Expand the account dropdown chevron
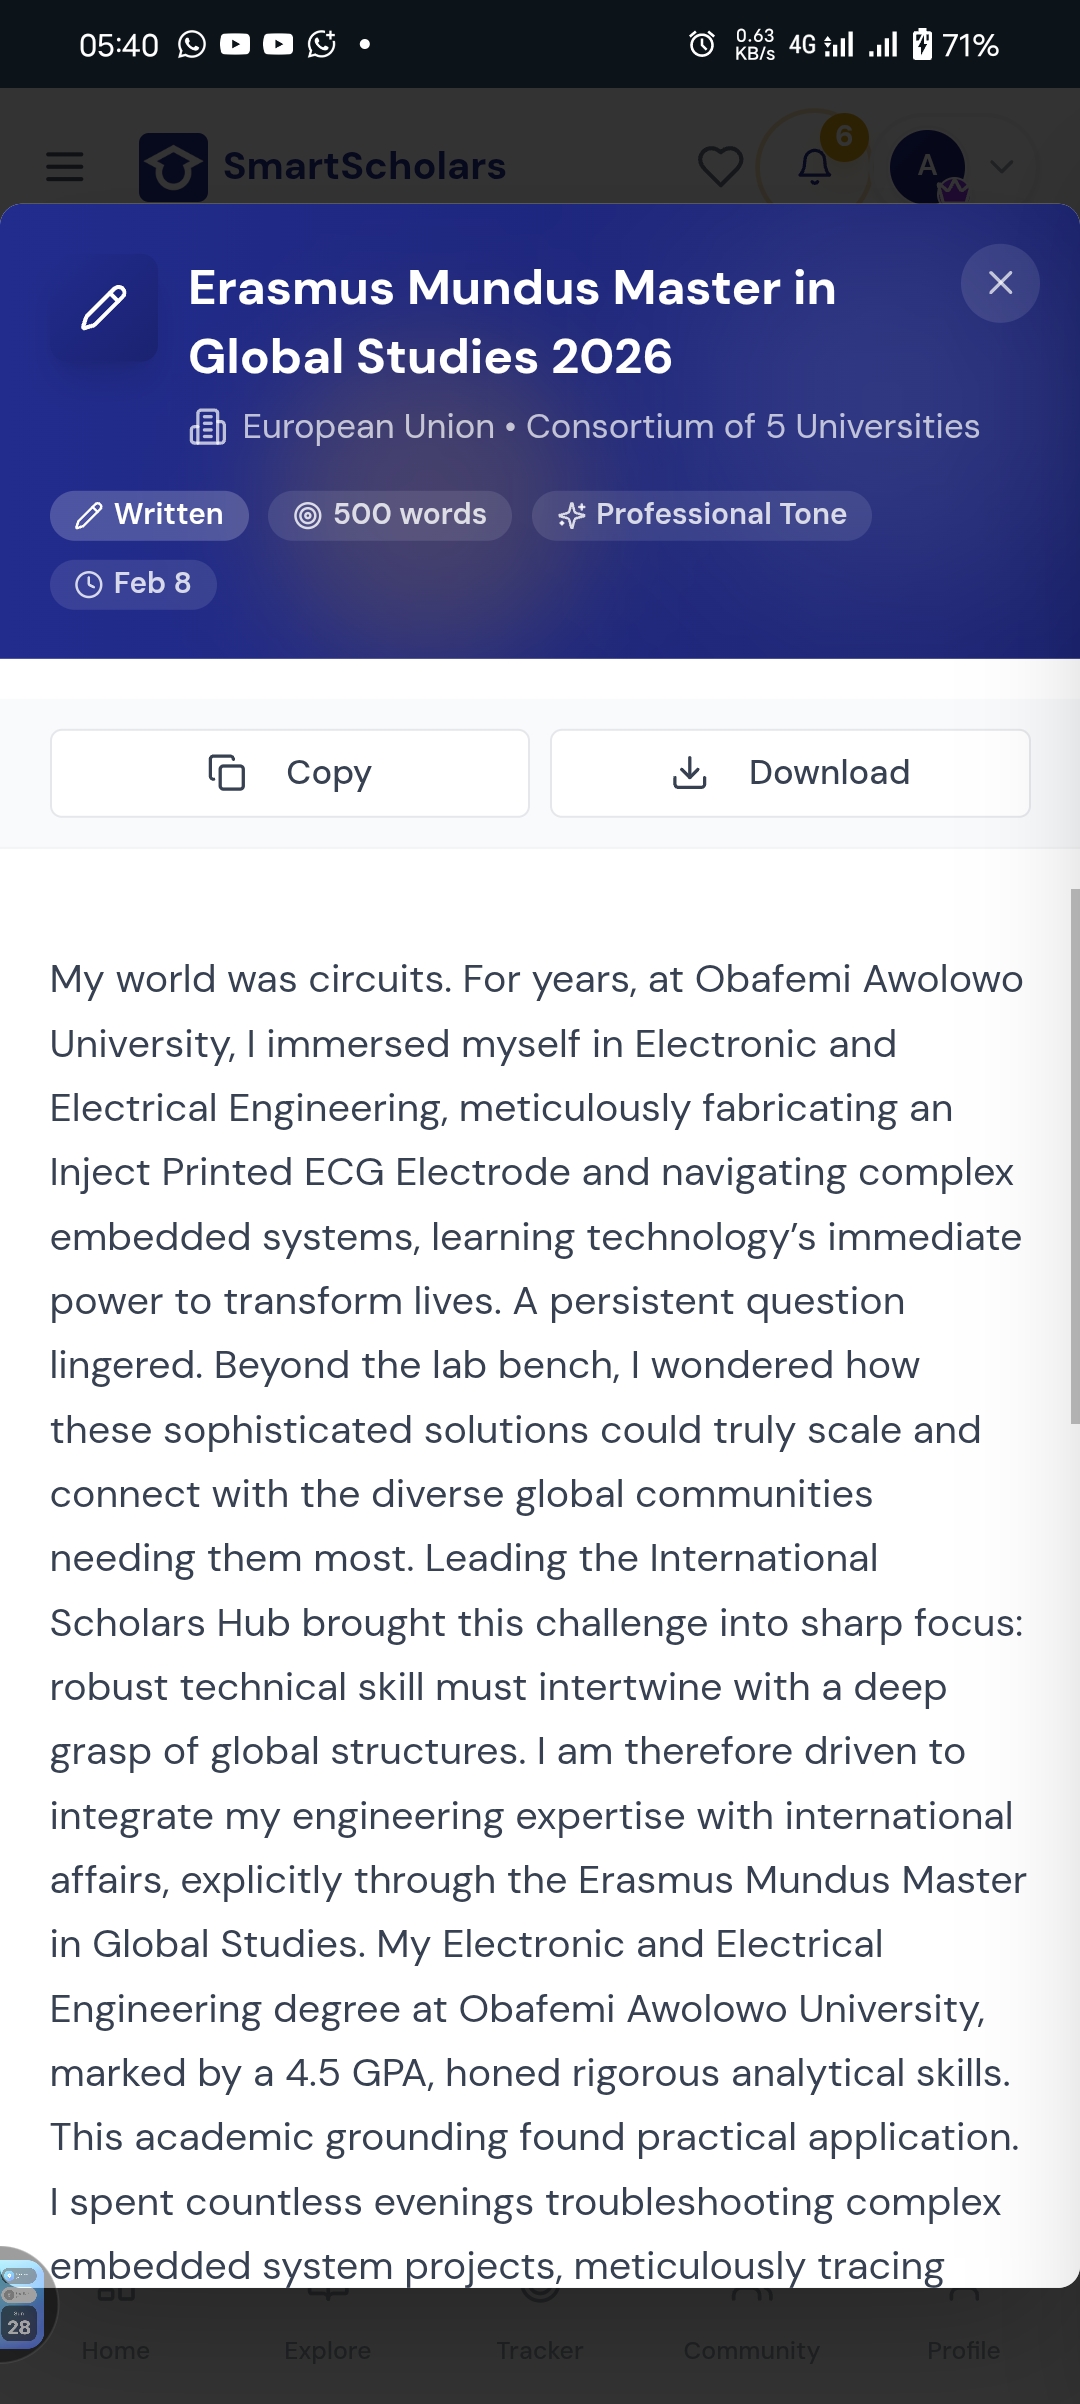 click(x=1001, y=166)
